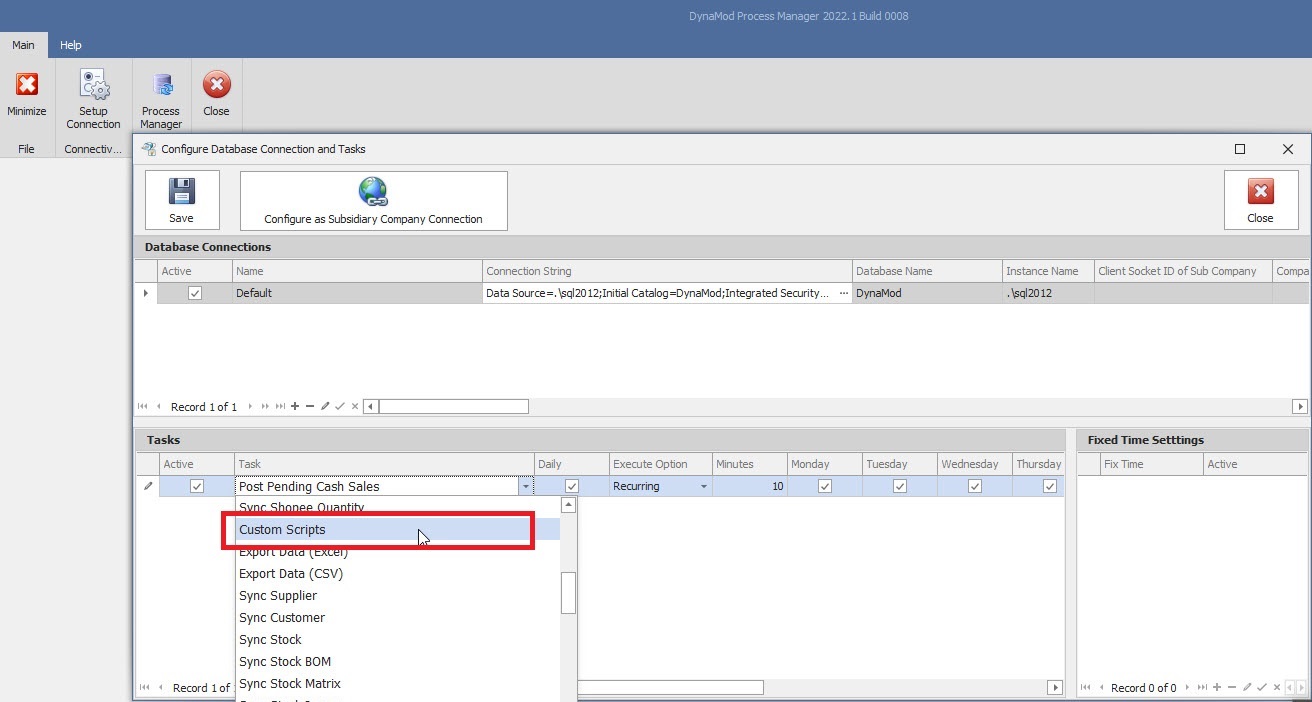Open Setup Connection from the ribbon

(94, 99)
